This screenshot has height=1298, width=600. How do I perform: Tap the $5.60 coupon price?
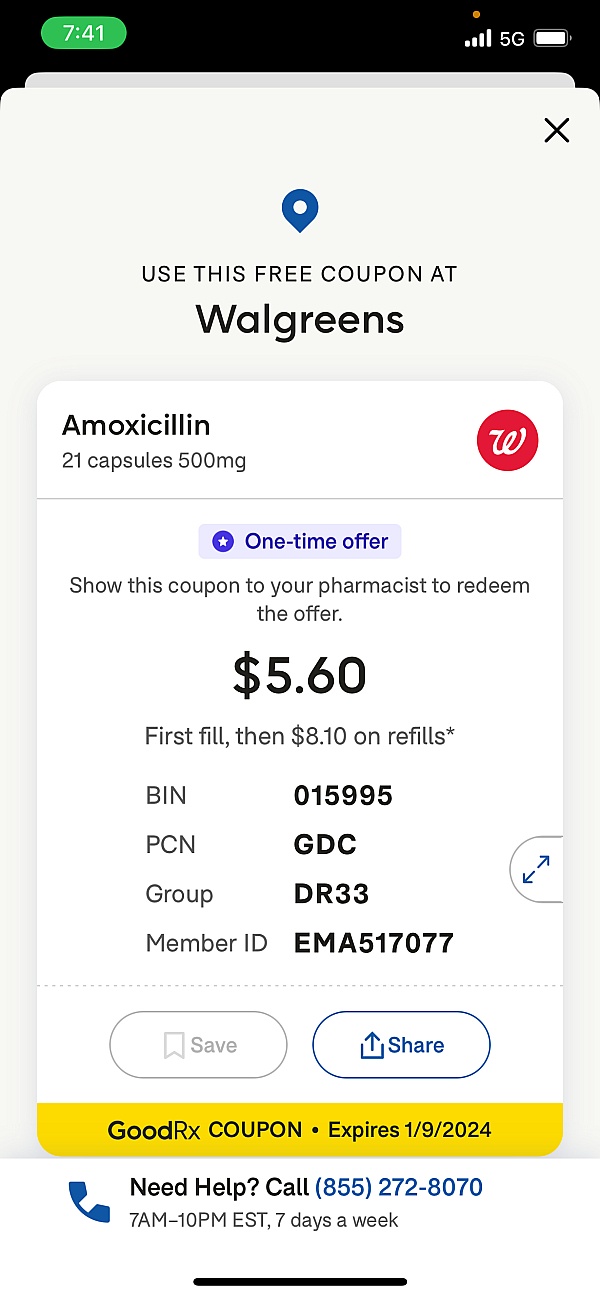point(300,676)
